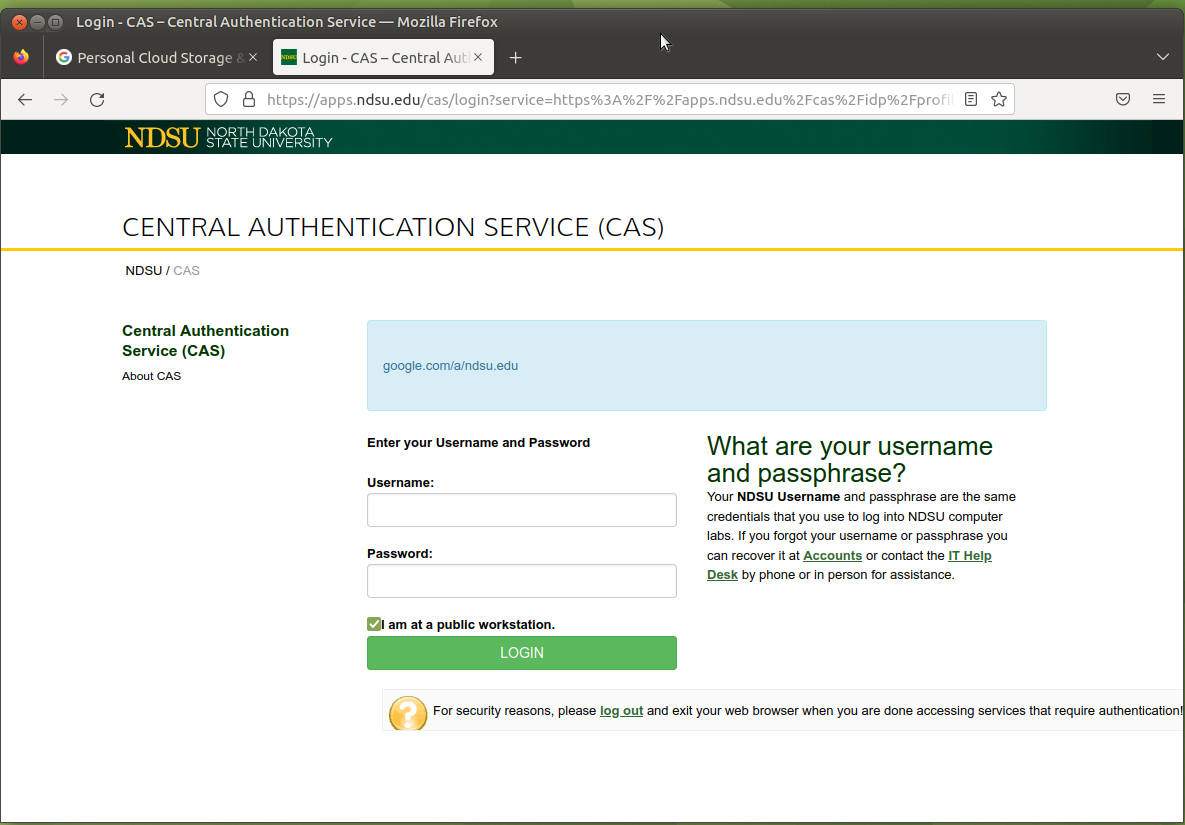The width and height of the screenshot is (1185, 825).
Task: Expand the list all tabs dropdown
Action: [1162, 57]
